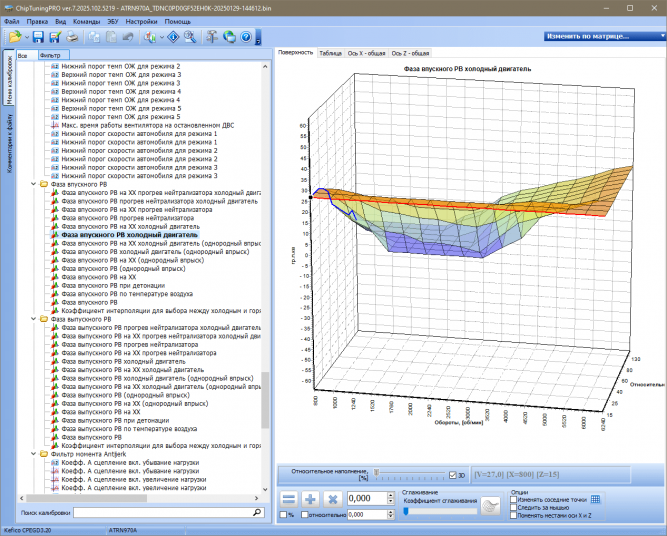Image resolution: width=667 pixels, height=536 pixels.
Task: Collapse the Фаза выпускного РВ folder
Action: (x=33, y=319)
